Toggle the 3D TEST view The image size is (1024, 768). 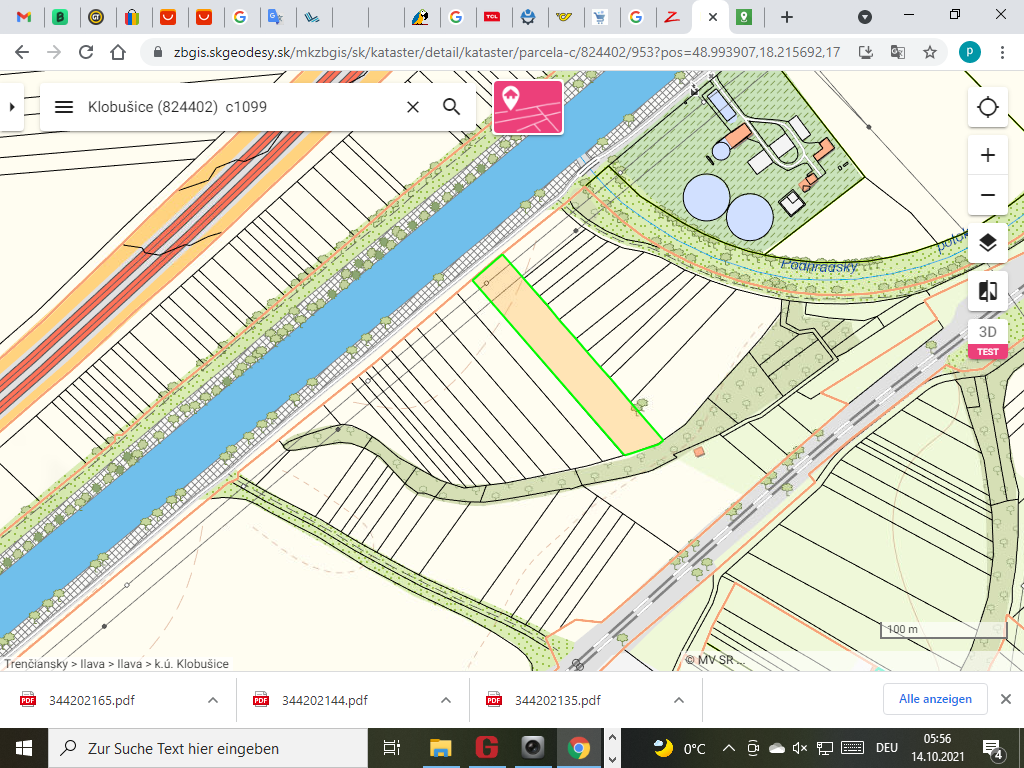988,339
